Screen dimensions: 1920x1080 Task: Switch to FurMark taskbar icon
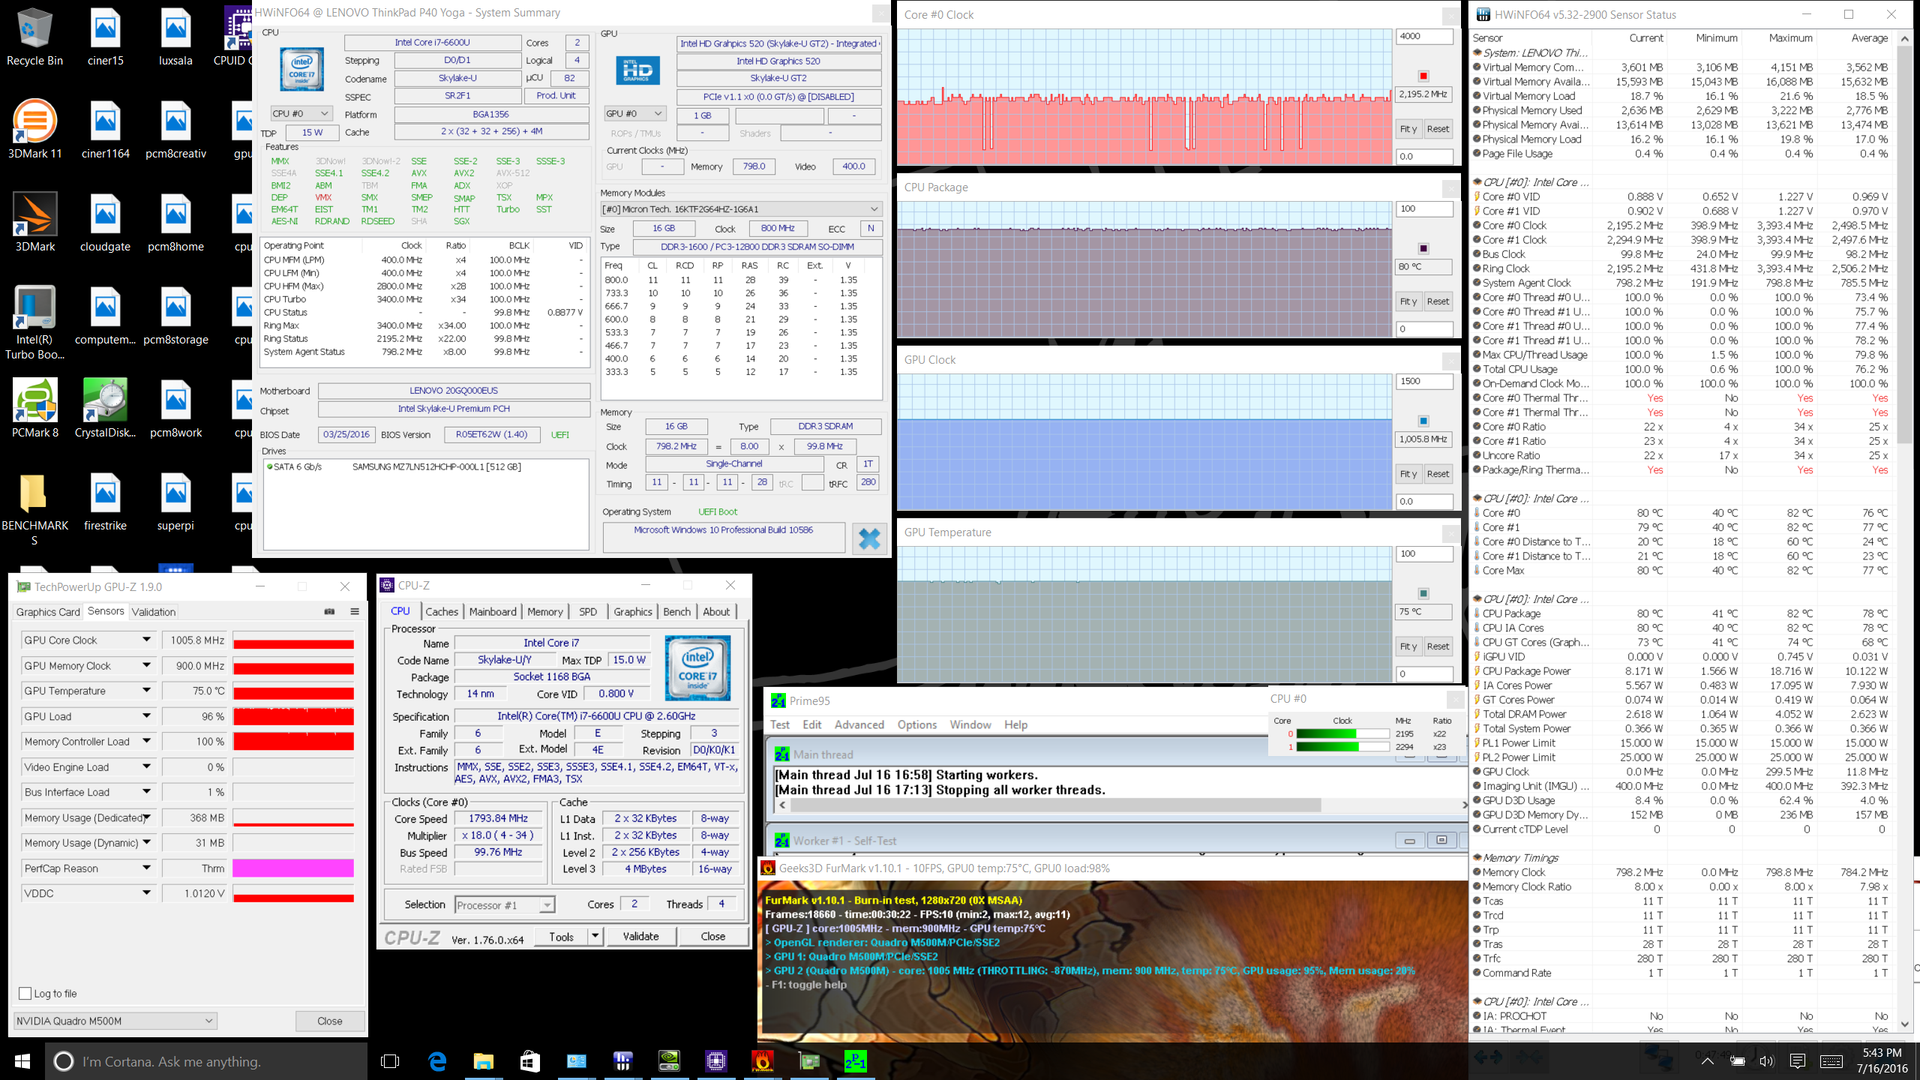(763, 1061)
